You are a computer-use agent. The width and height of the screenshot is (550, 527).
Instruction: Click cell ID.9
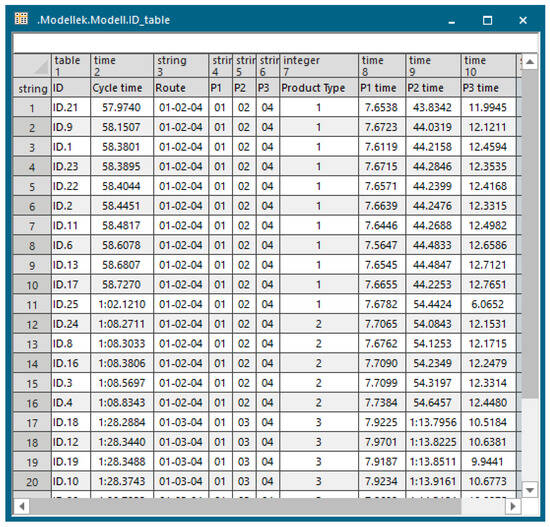click(71, 127)
